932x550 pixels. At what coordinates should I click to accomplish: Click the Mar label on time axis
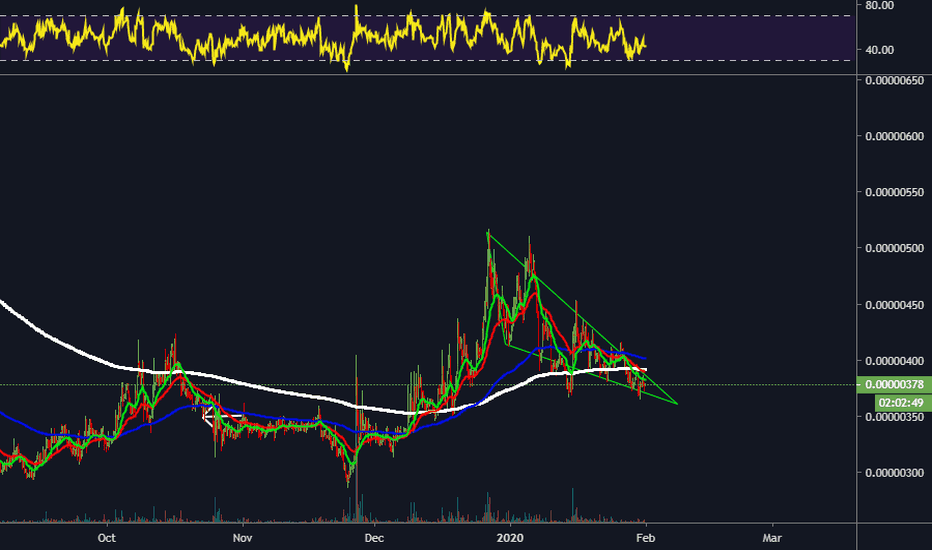pos(772,538)
